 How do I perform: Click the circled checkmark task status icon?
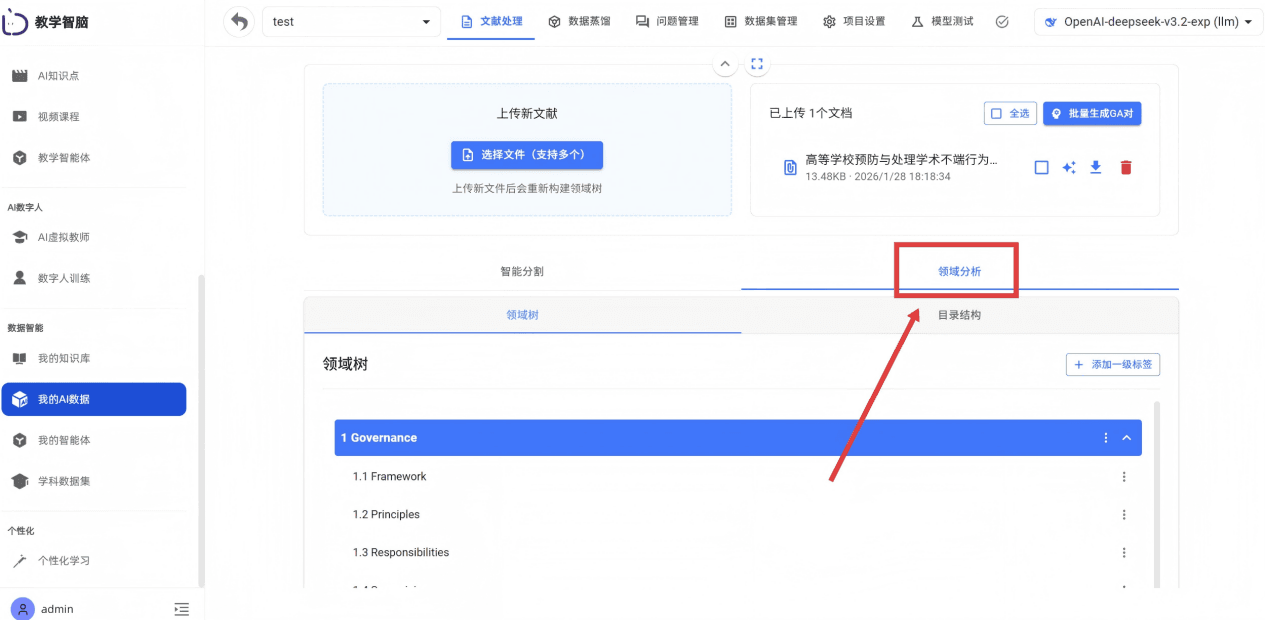pyautogui.click(x=1002, y=21)
